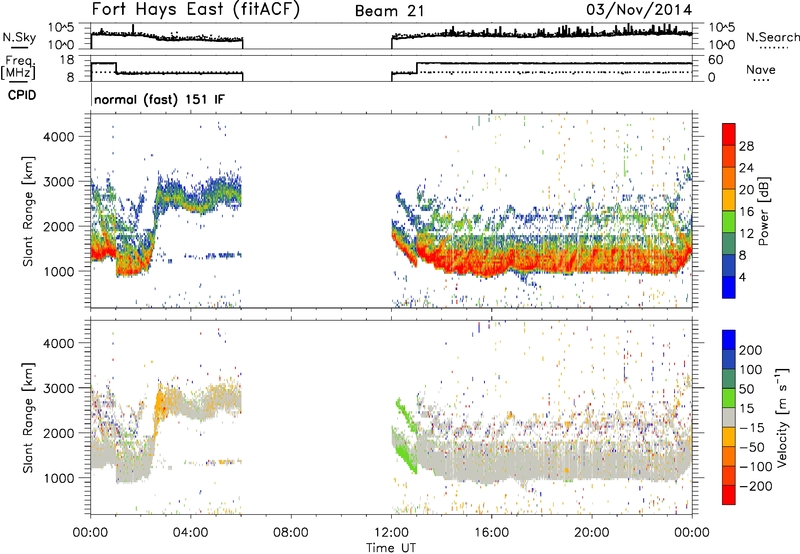Click the '-15' tick on the Velocity color bar
The image size is (800, 554).
tap(752, 428)
